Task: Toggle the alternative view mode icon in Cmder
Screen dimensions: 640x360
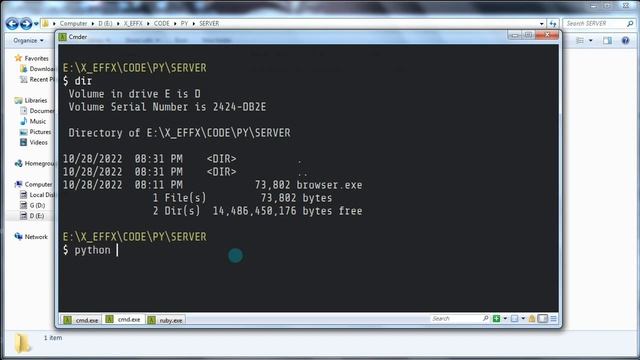Action: click(x=542, y=318)
